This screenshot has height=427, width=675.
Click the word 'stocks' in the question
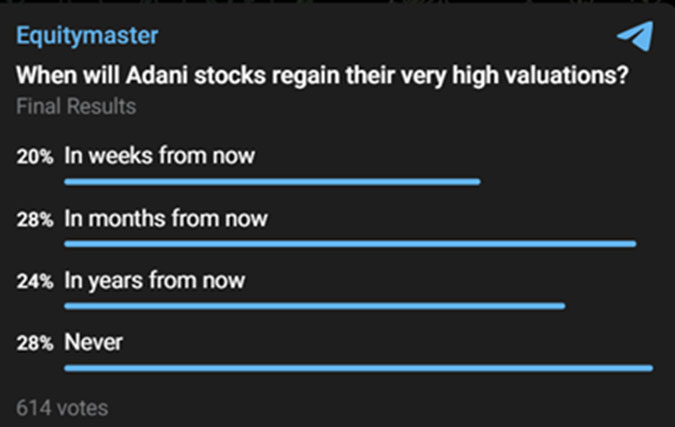point(230,76)
